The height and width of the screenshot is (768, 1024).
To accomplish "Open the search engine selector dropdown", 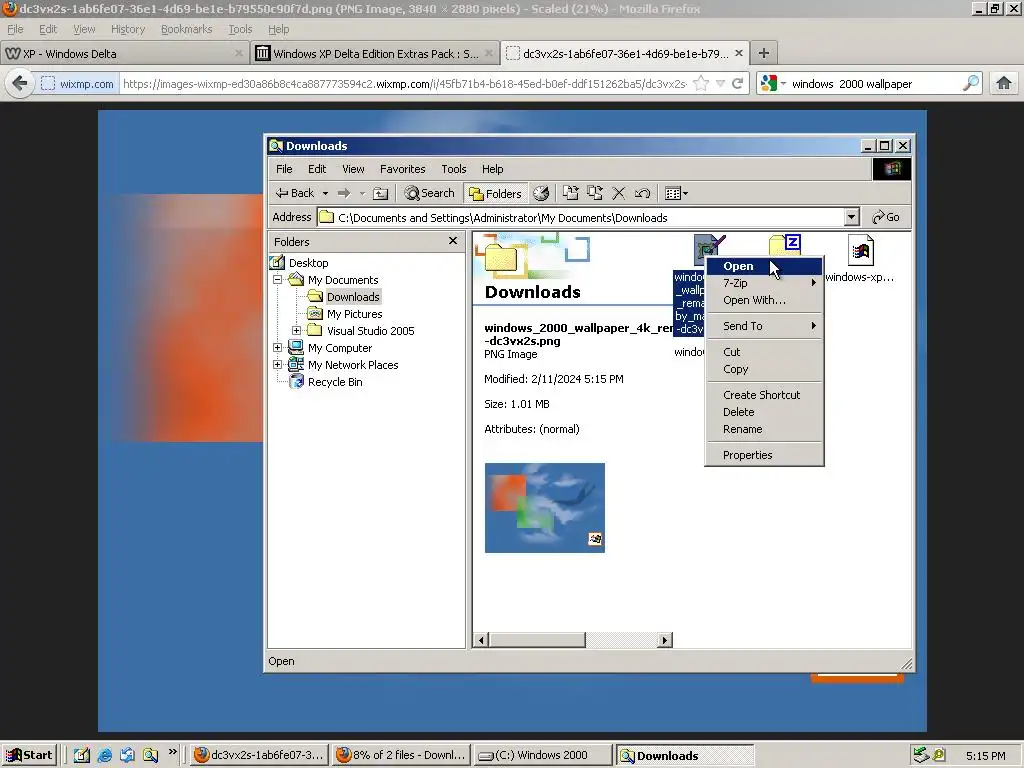I will [x=774, y=84].
